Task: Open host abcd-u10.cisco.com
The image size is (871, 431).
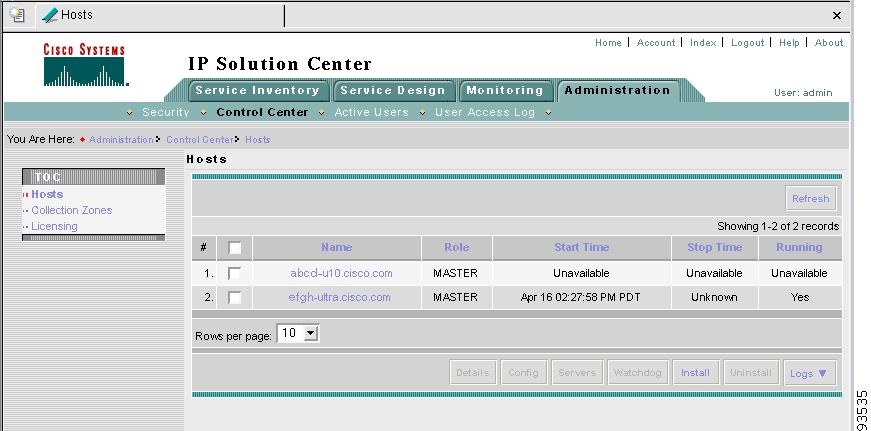Action: [341, 273]
